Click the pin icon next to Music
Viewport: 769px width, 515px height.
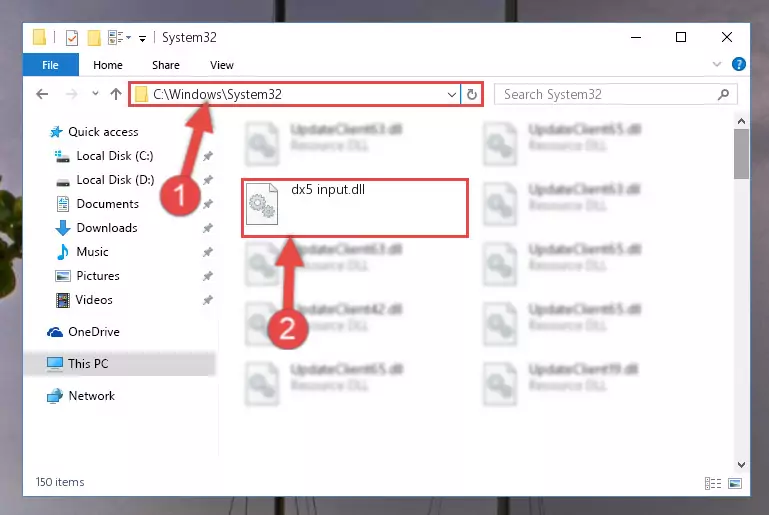(x=208, y=252)
